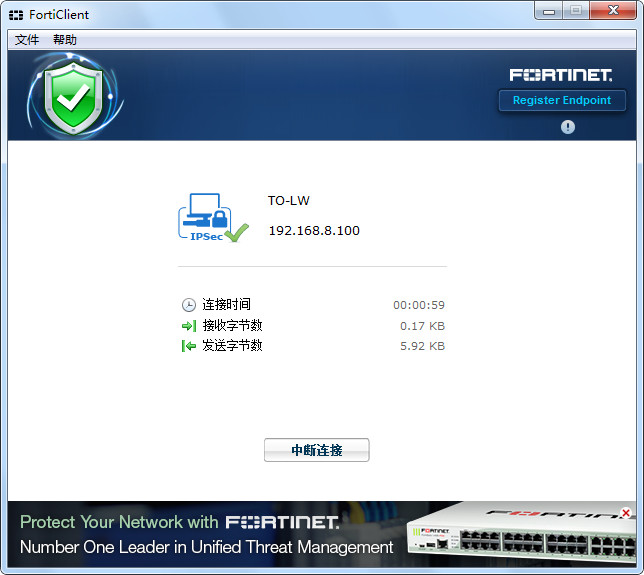Click the Fortinet switch product image
The width and height of the screenshot is (644, 575).
pyautogui.click(x=521, y=534)
